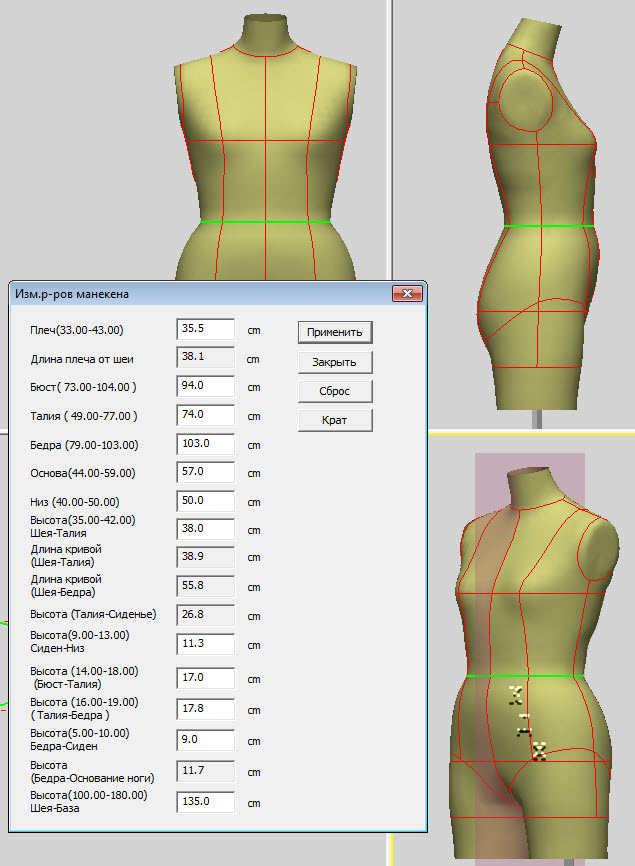
Task: Click the Бюст( 73.00-104.00 ) label
Action: click(x=83, y=387)
